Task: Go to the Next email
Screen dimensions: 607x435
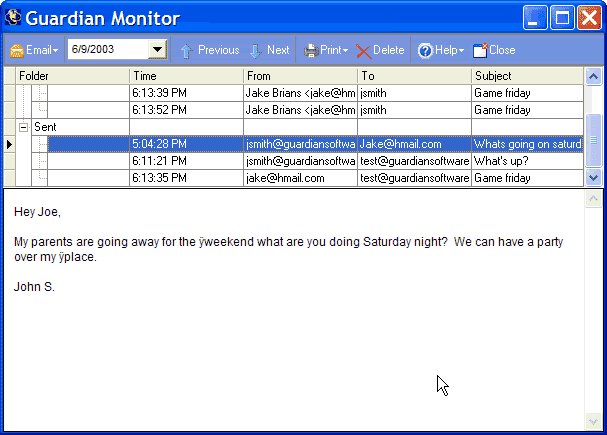Action: point(270,50)
